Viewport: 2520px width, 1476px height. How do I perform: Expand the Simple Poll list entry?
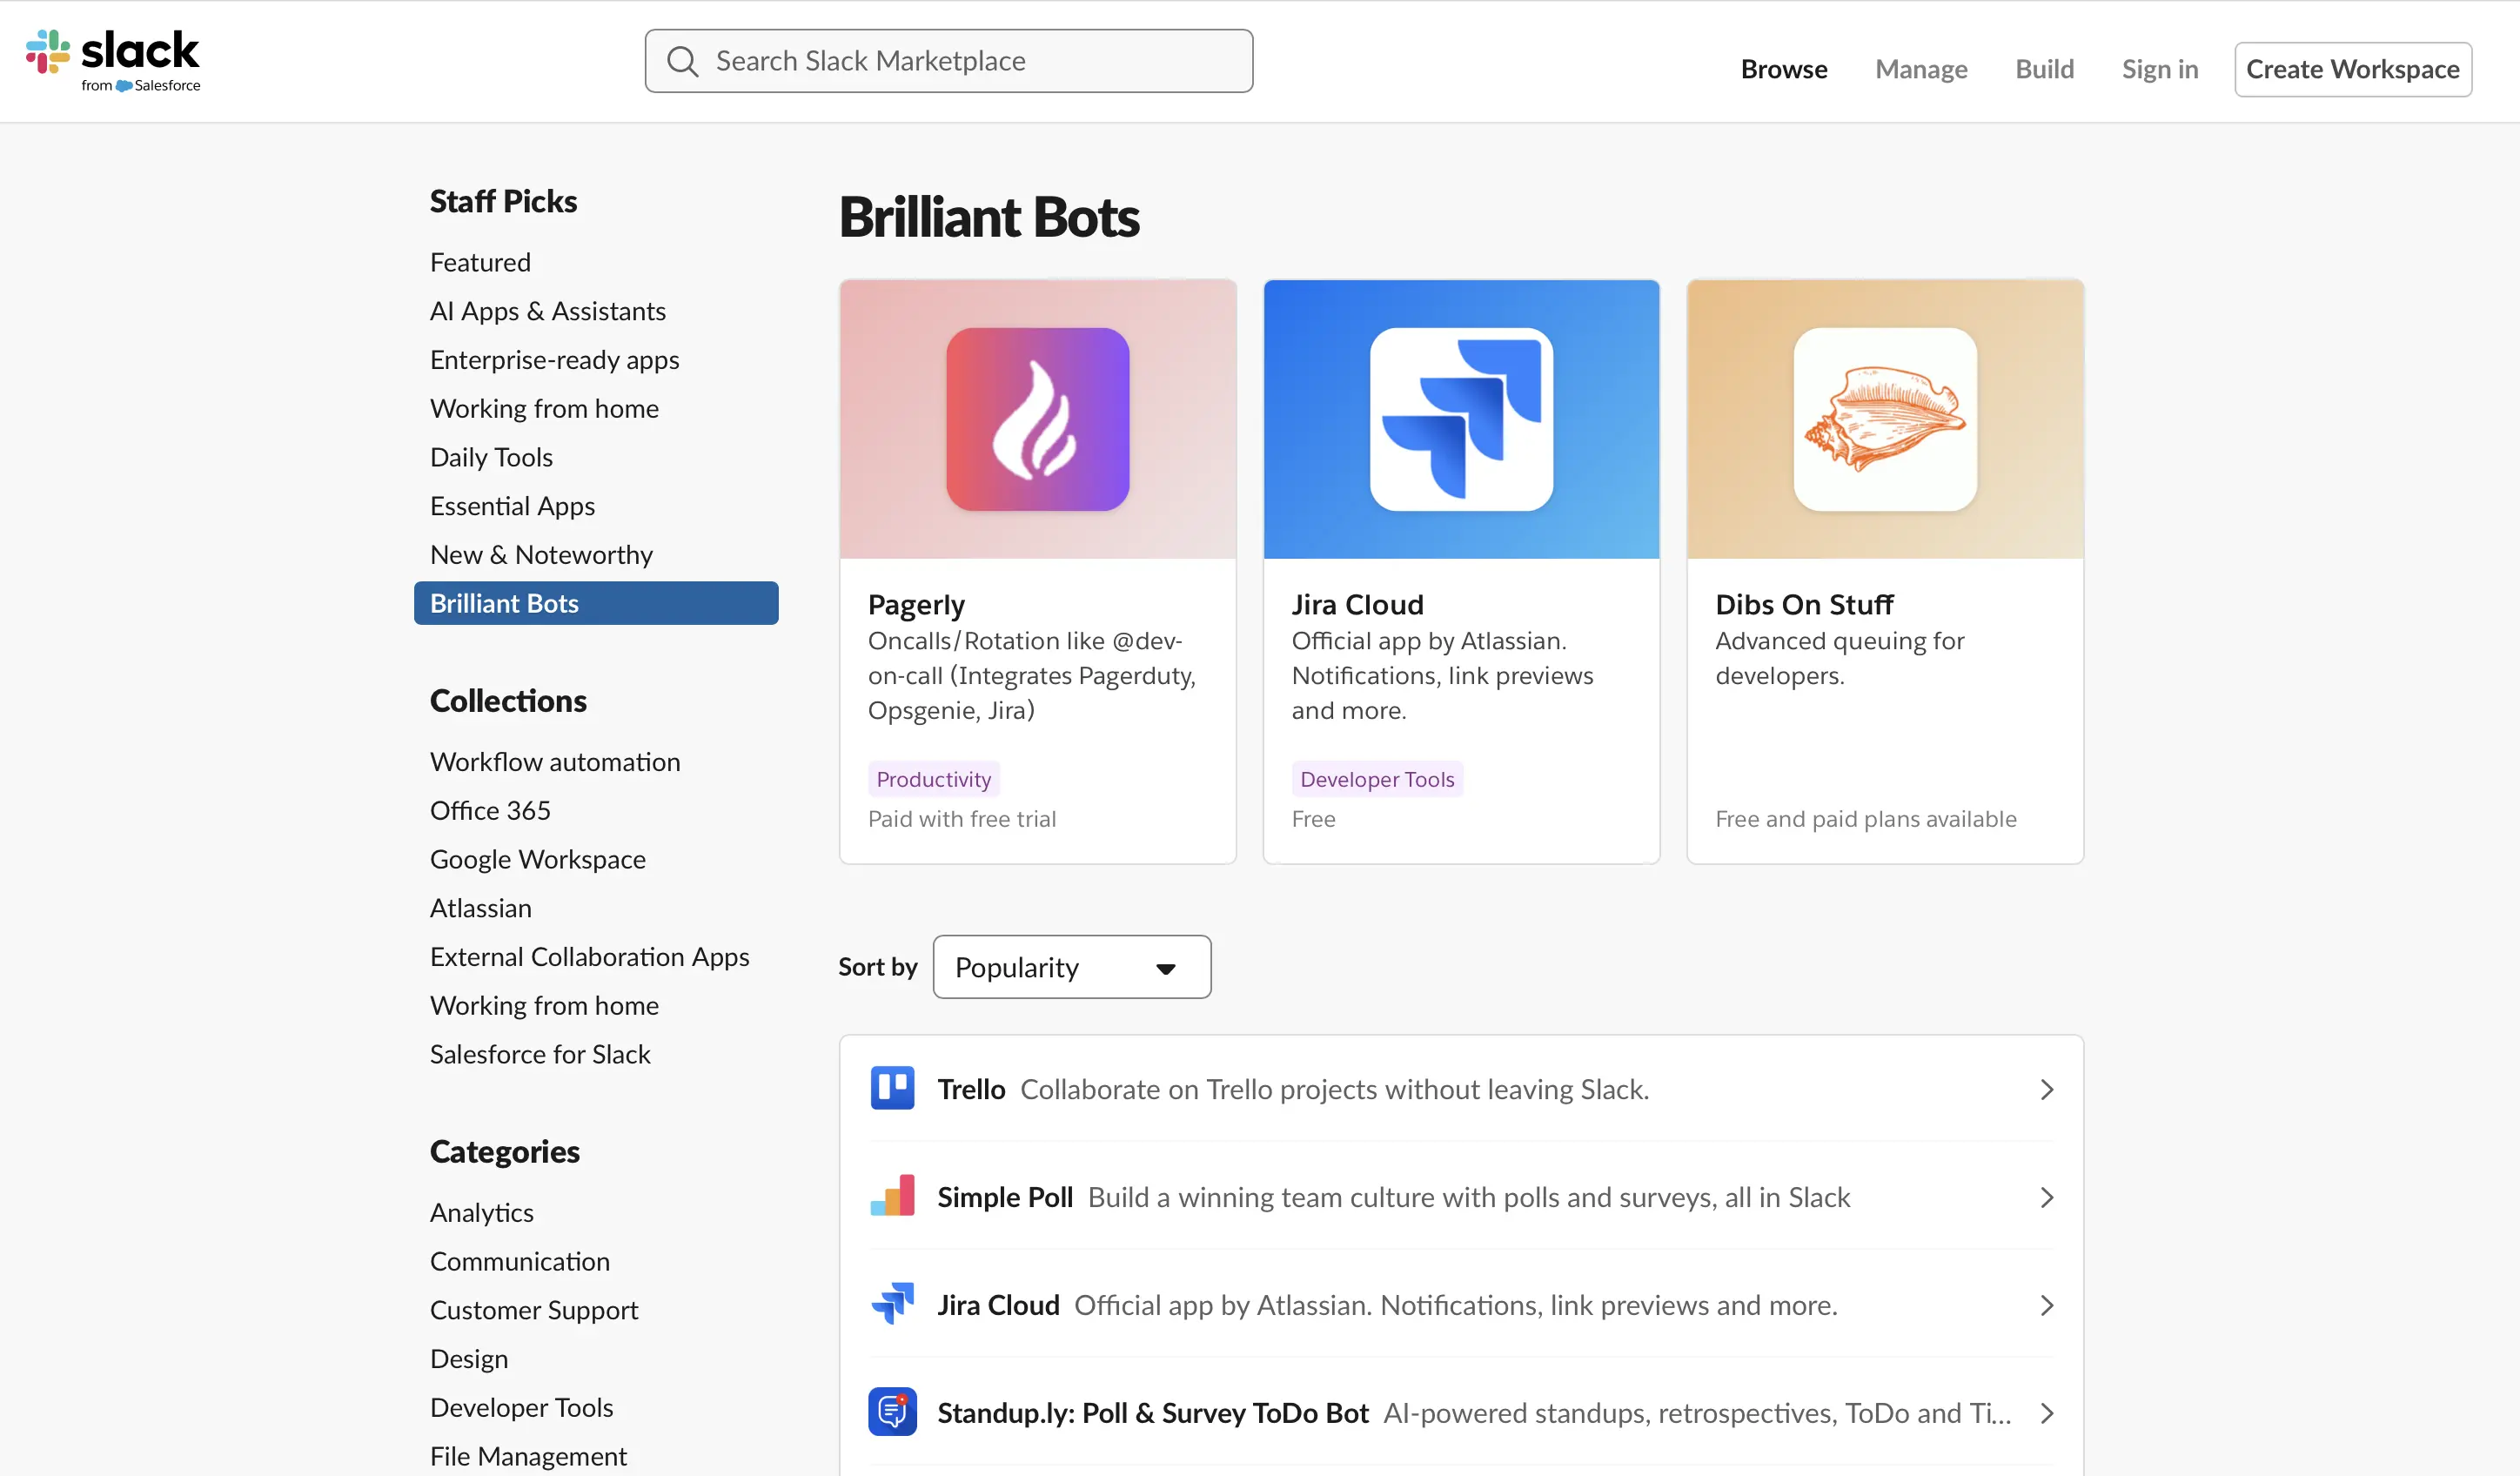click(2046, 1197)
